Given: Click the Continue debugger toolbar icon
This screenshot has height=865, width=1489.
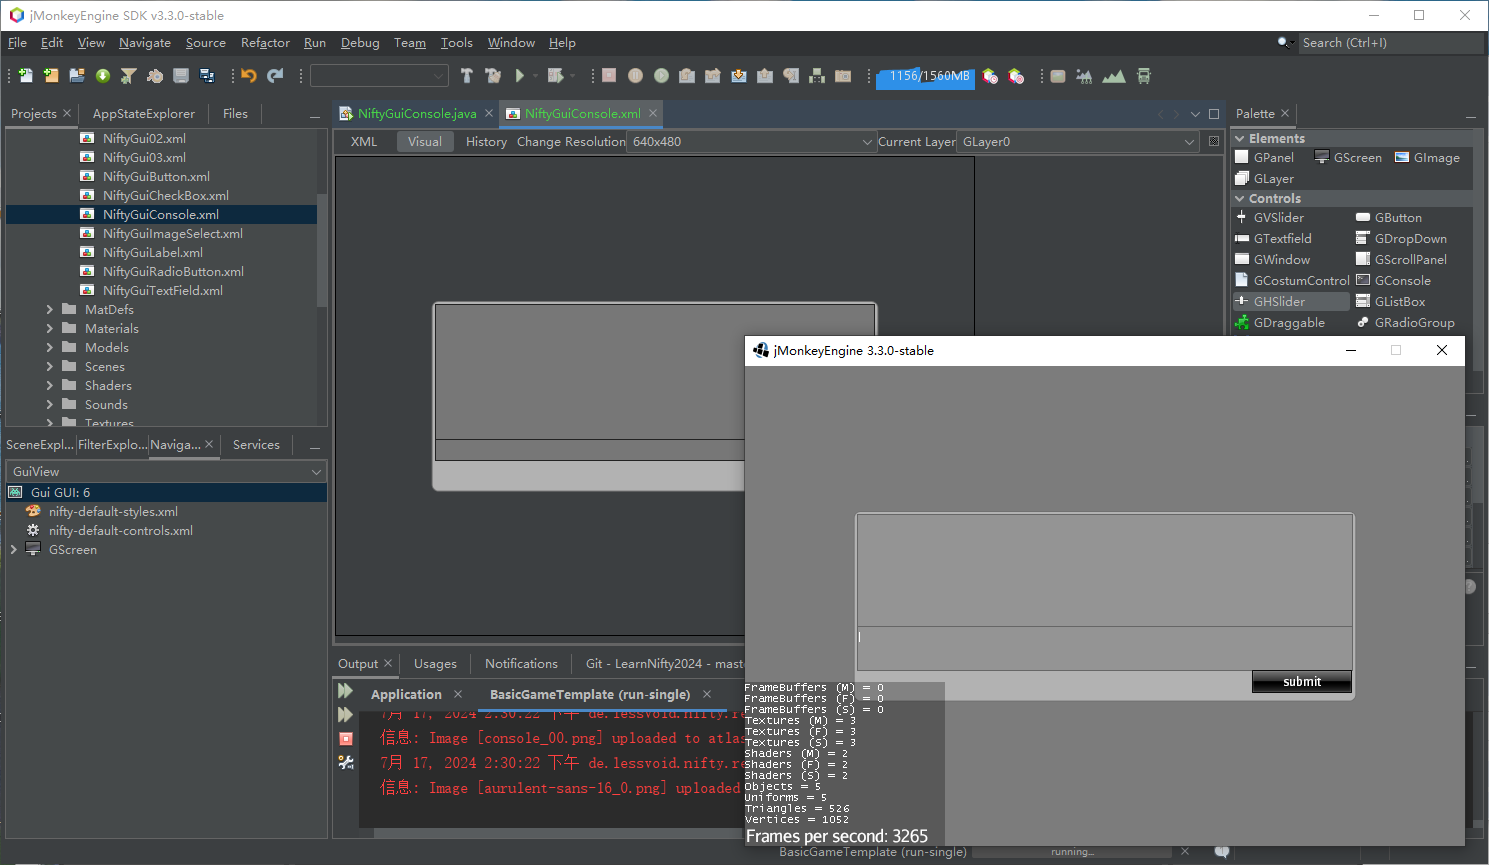Looking at the screenshot, I should pyautogui.click(x=661, y=76).
